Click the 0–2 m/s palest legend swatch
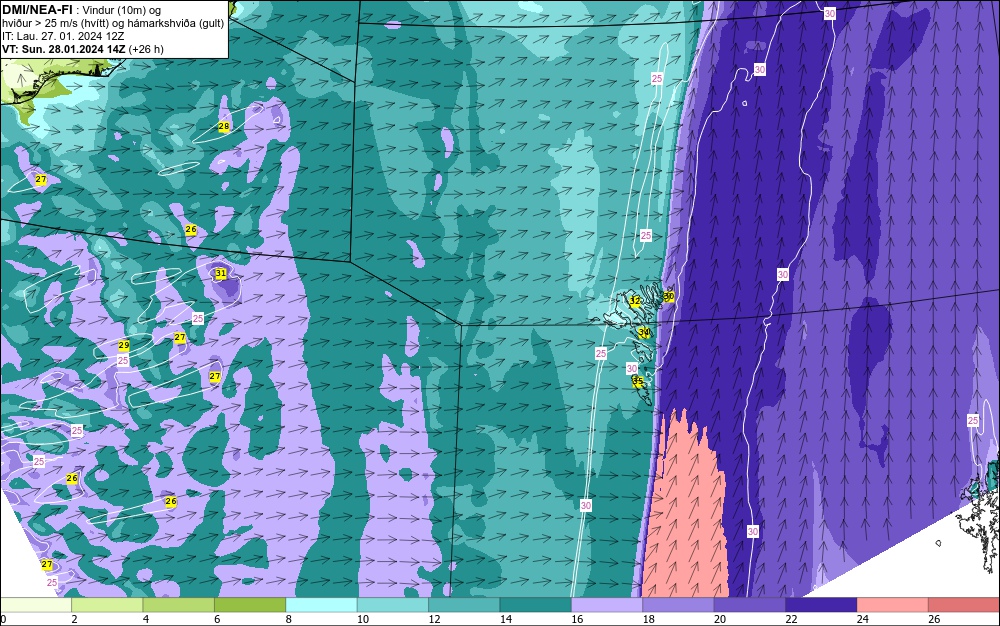 (x=36, y=605)
